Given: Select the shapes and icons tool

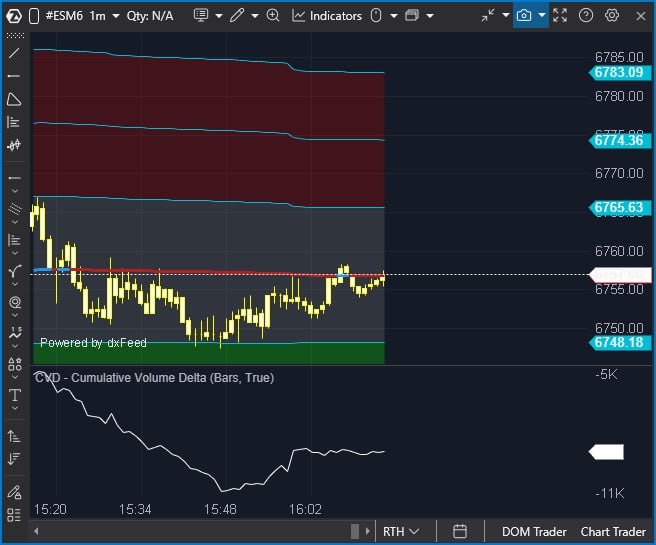Looking at the screenshot, I should [15, 364].
